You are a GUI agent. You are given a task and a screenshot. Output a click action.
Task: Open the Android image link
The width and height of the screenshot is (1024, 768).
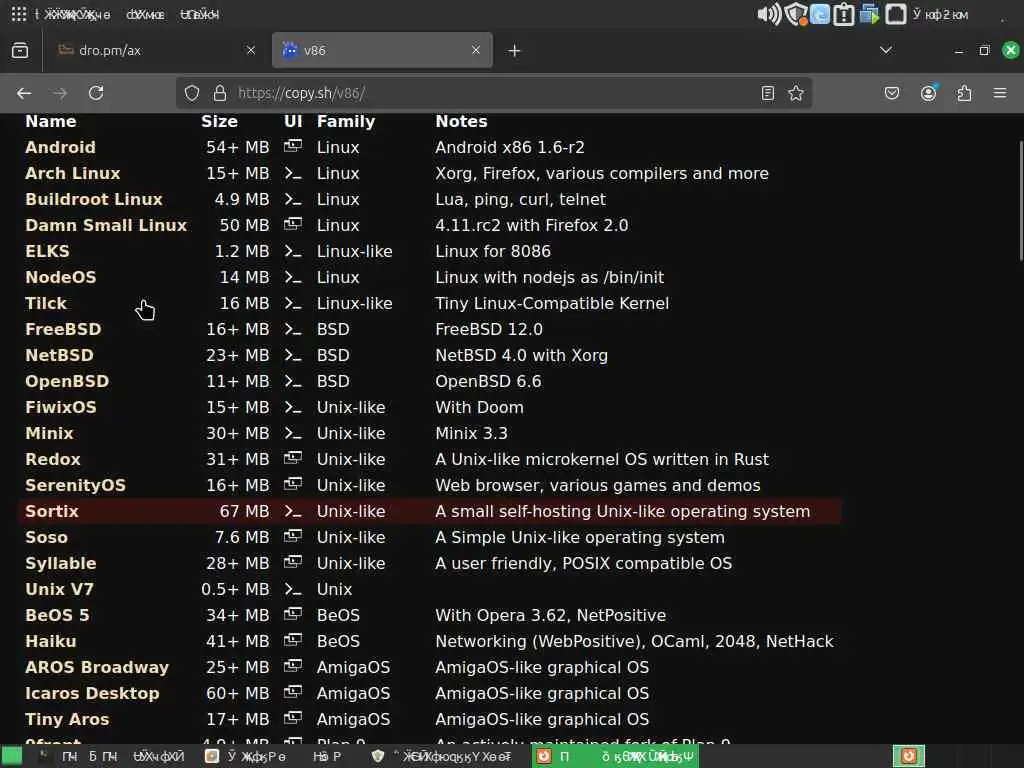tap(60, 148)
